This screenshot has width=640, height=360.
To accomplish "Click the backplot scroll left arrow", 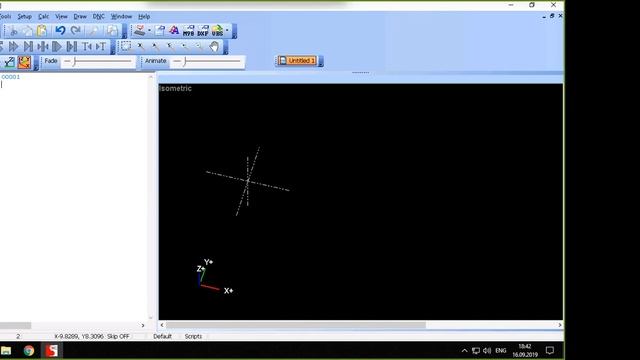I will (162, 325).
